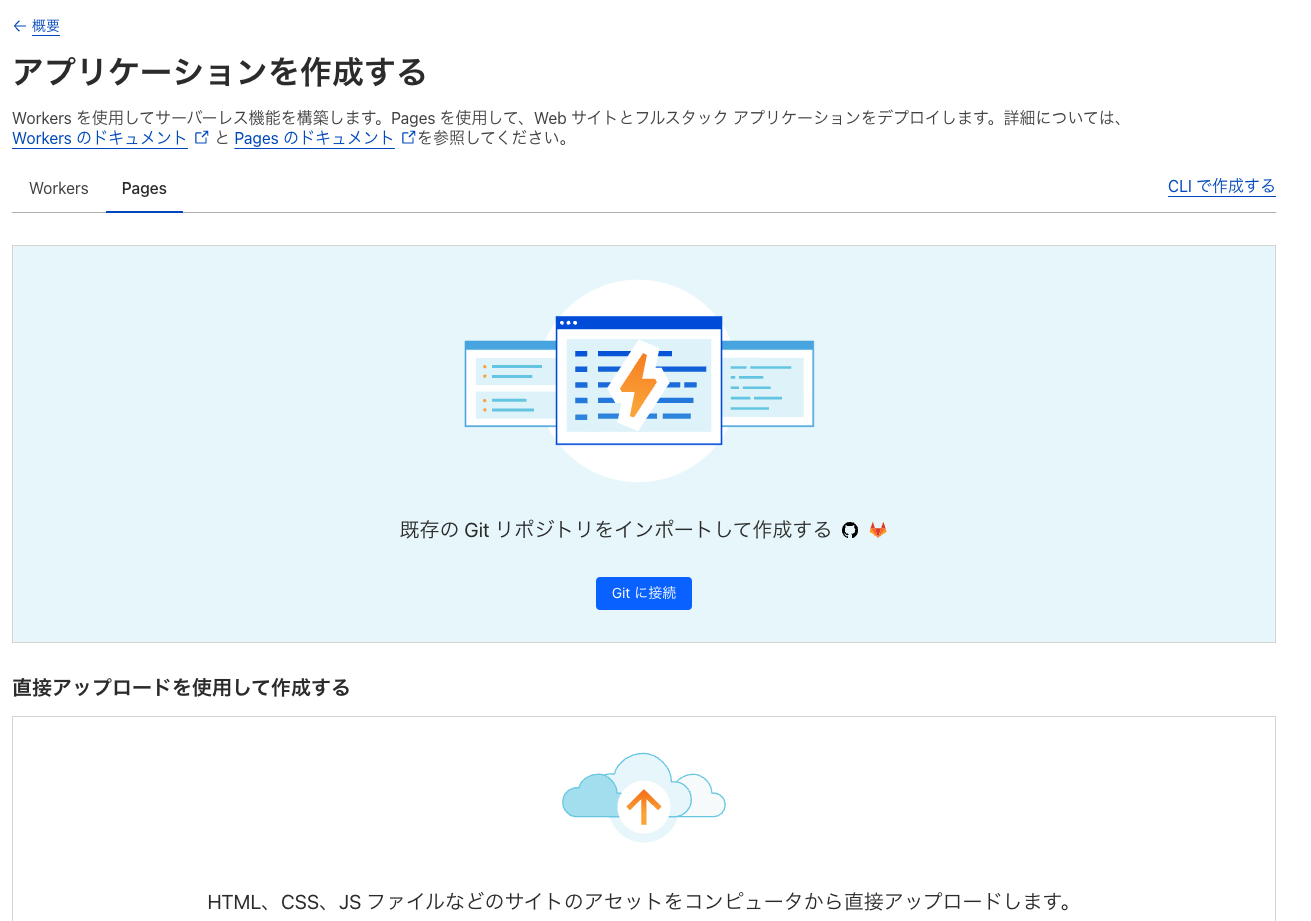The width and height of the screenshot is (1311, 921).
Task: Click the 既存の Git リポジトリをインポートして作成する text
Action: 616,530
